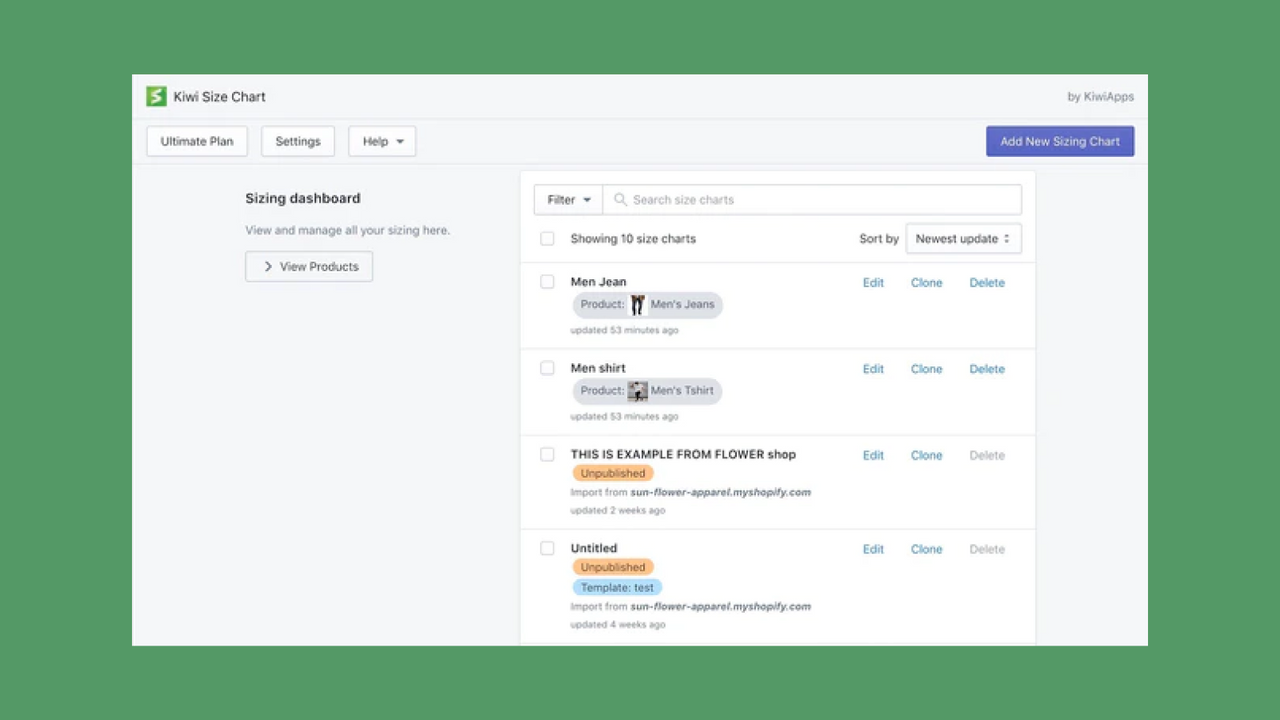Tick the Men Jean row checkbox
Image resolution: width=1280 pixels, height=720 pixels.
(x=547, y=282)
